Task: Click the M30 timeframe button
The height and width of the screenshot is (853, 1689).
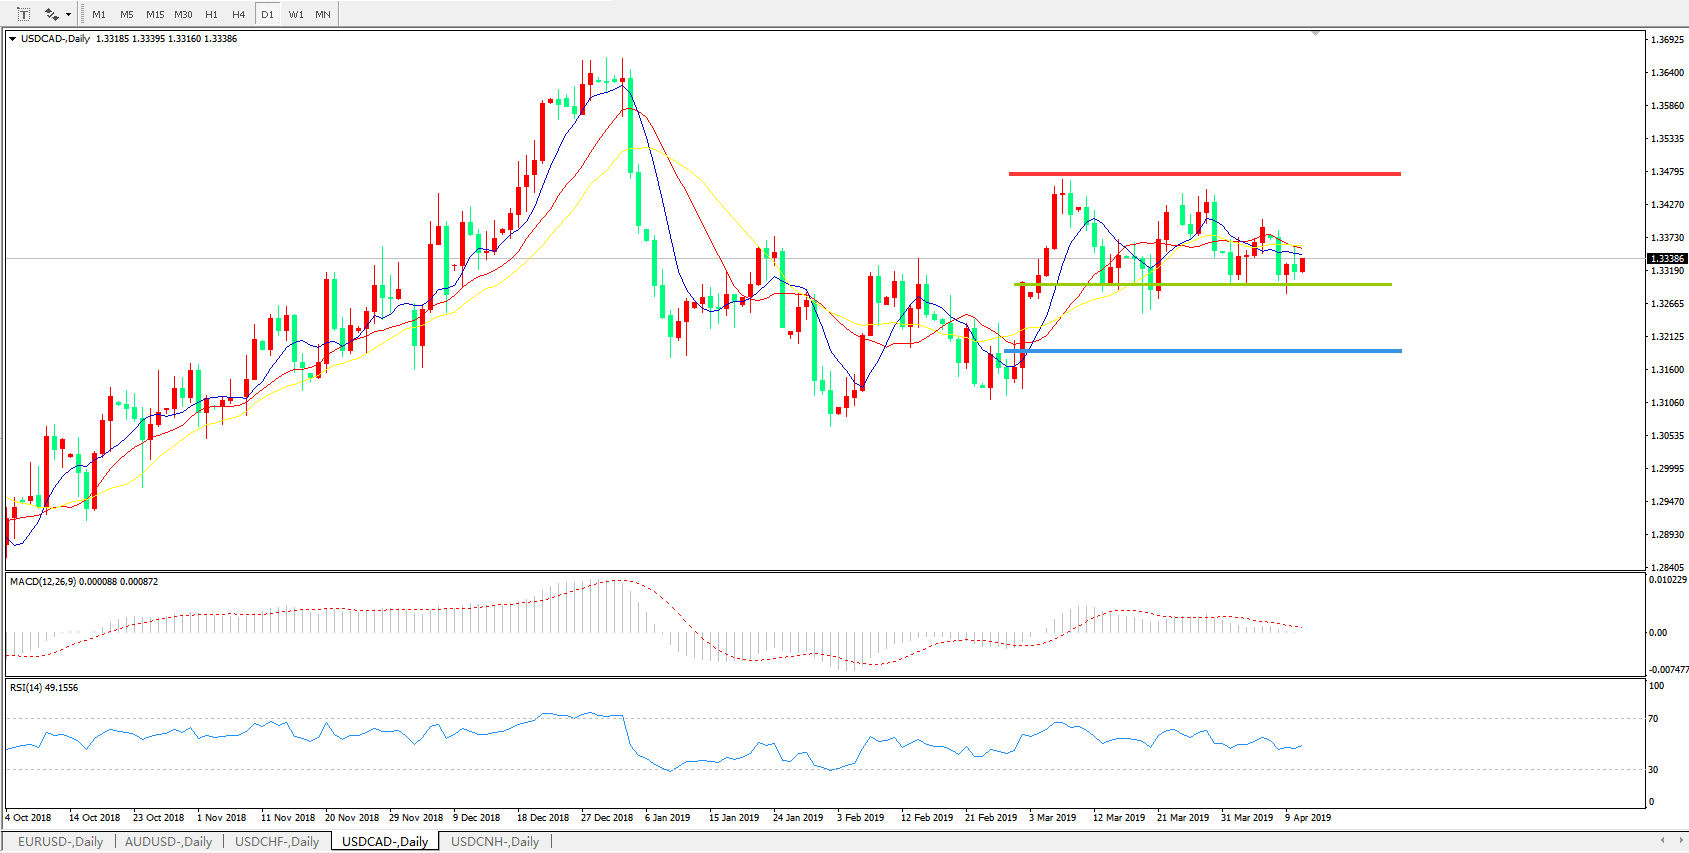Action: tap(183, 14)
